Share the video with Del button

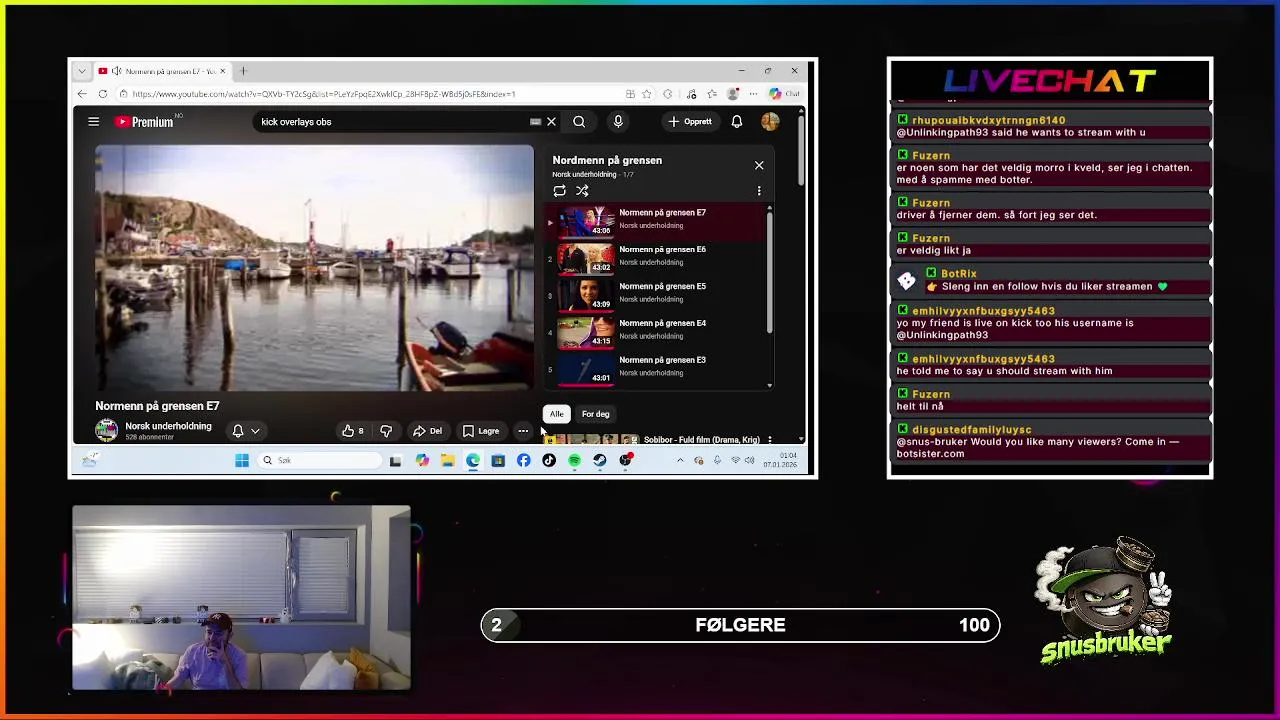pos(427,431)
